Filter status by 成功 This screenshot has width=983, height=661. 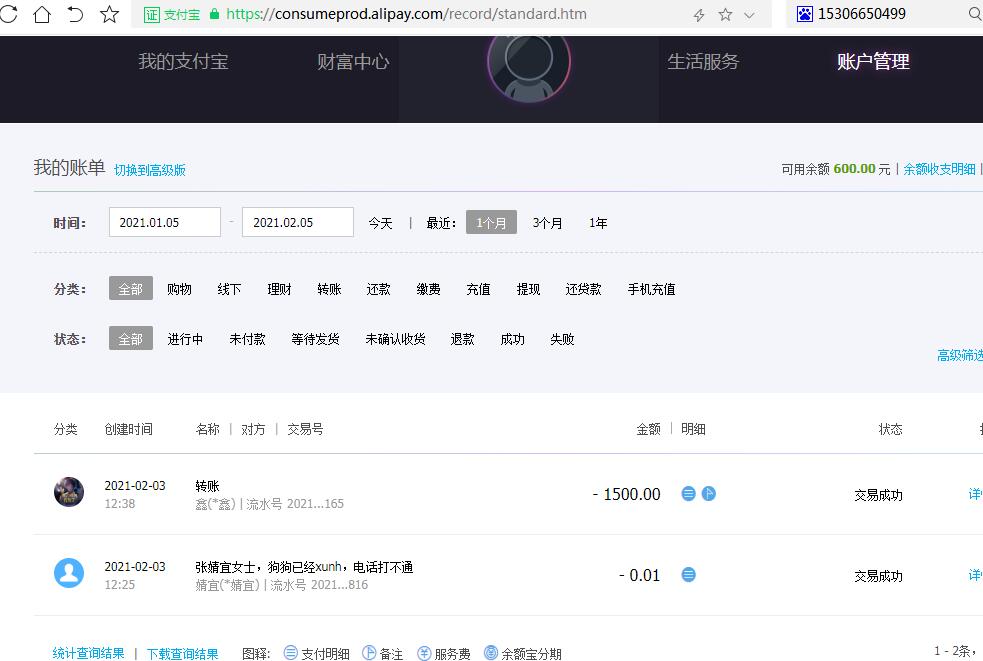coord(513,339)
